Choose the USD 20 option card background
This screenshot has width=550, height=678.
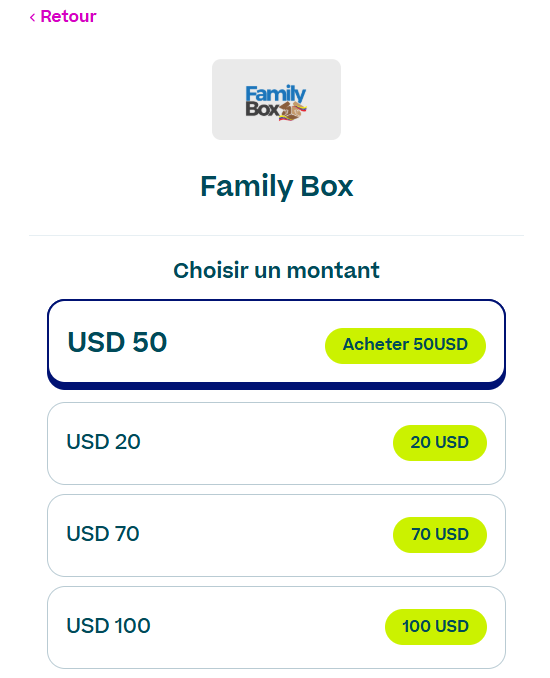(264, 443)
